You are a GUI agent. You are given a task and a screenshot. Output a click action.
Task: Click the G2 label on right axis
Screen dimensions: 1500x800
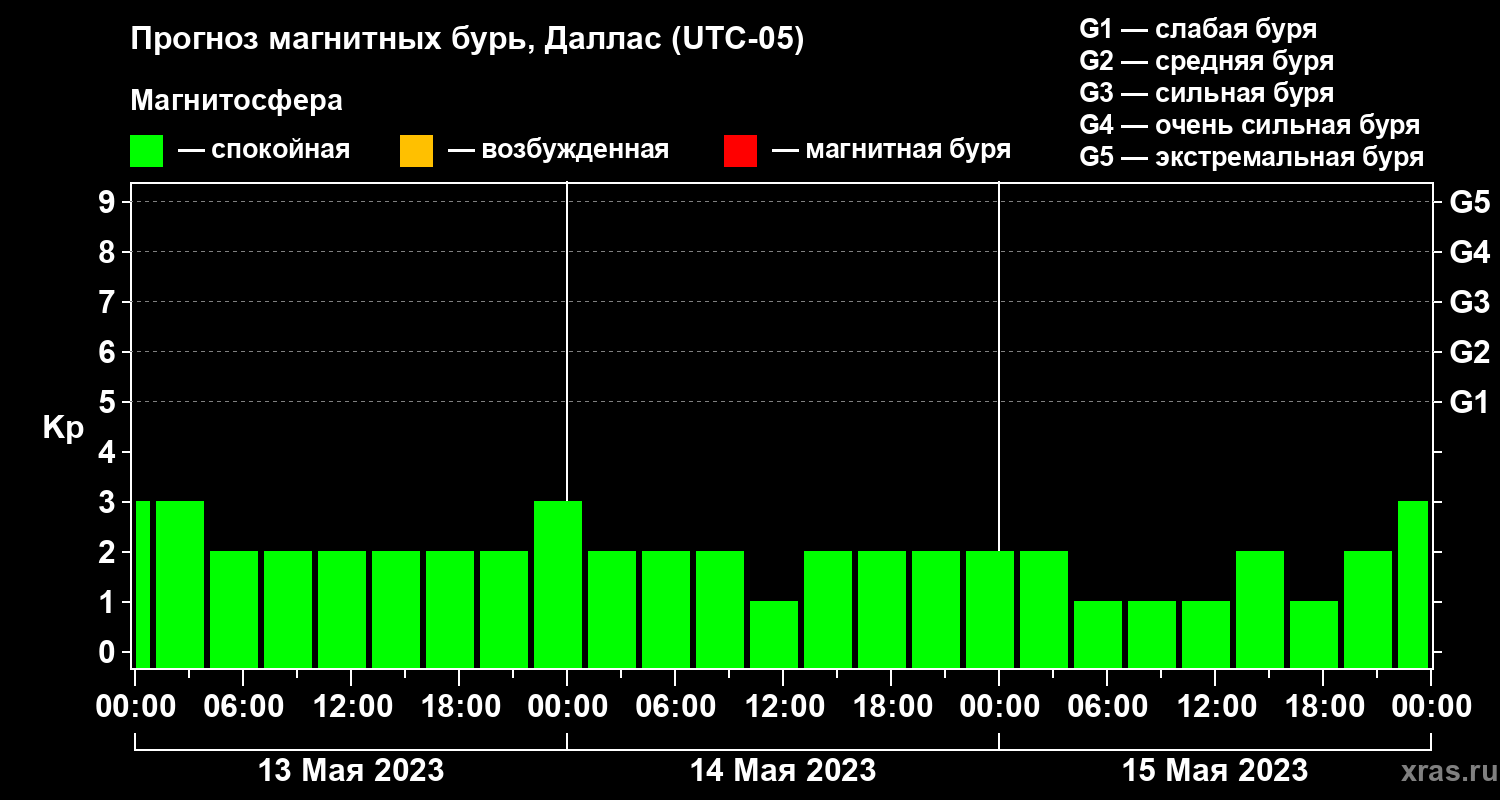(1469, 352)
